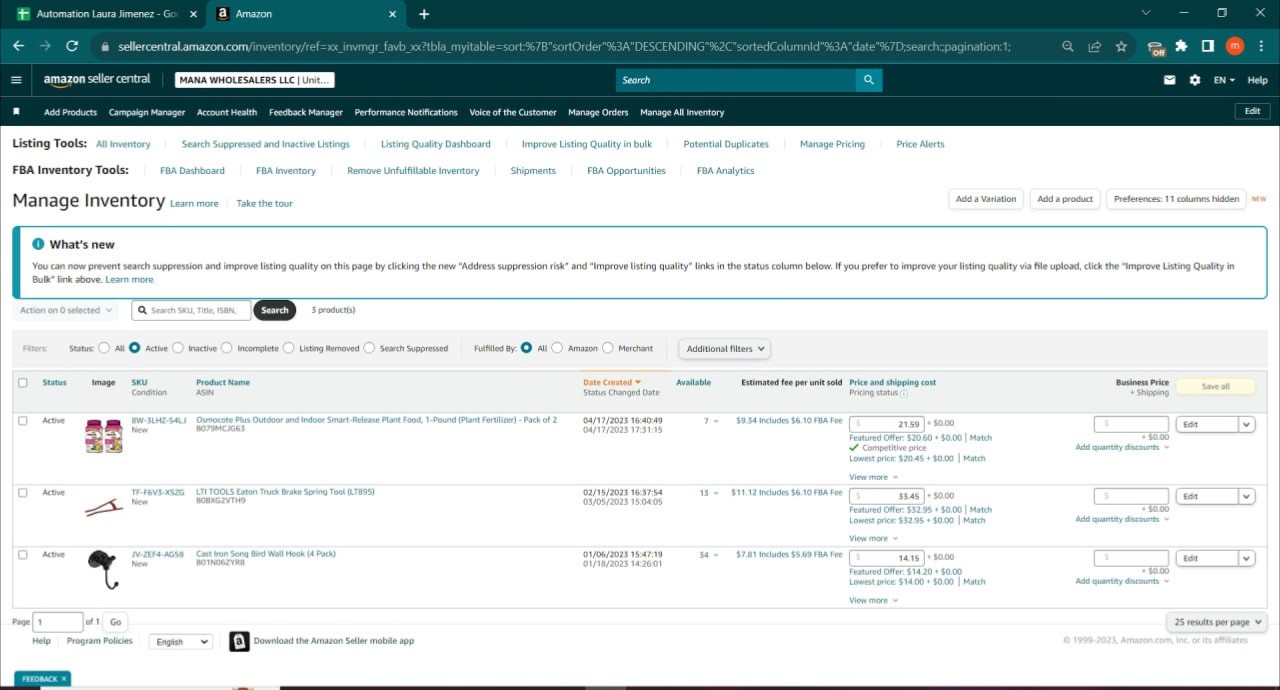The image size is (1280, 690).
Task: Close the Amazon browser tab
Action: [x=393, y=14]
